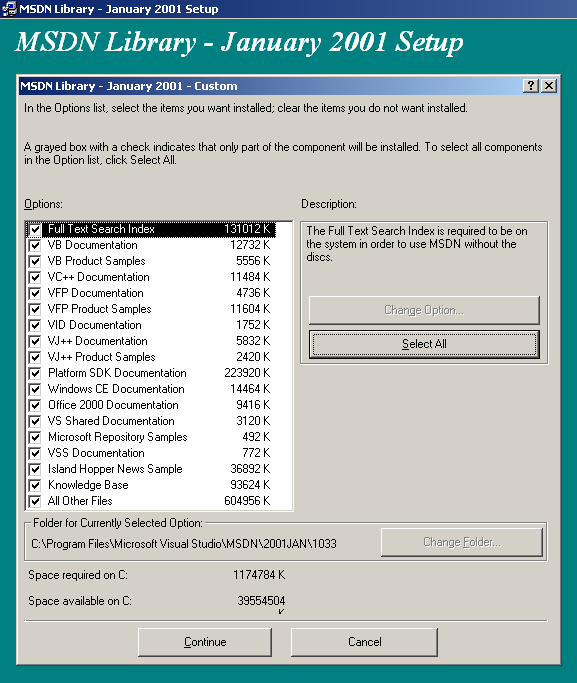The image size is (577, 683).
Task: Close the Custom dialog with X
Action: (549, 86)
